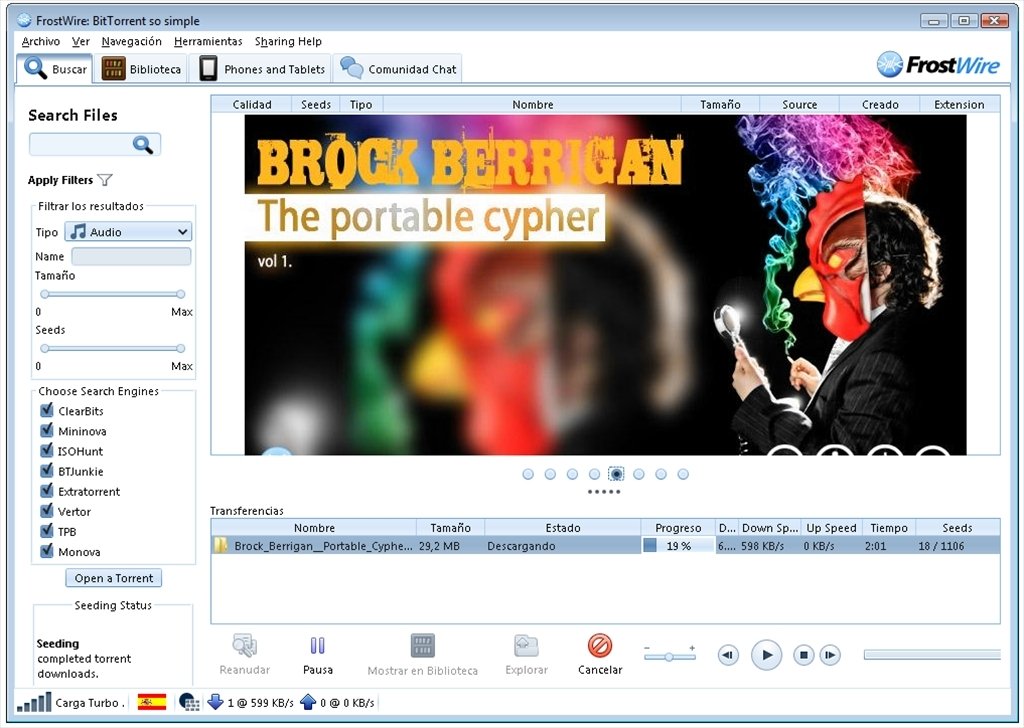Viewport: 1024px width, 728px height.
Task: Click the Seeds range slider in filters
Action: tap(112, 348)
